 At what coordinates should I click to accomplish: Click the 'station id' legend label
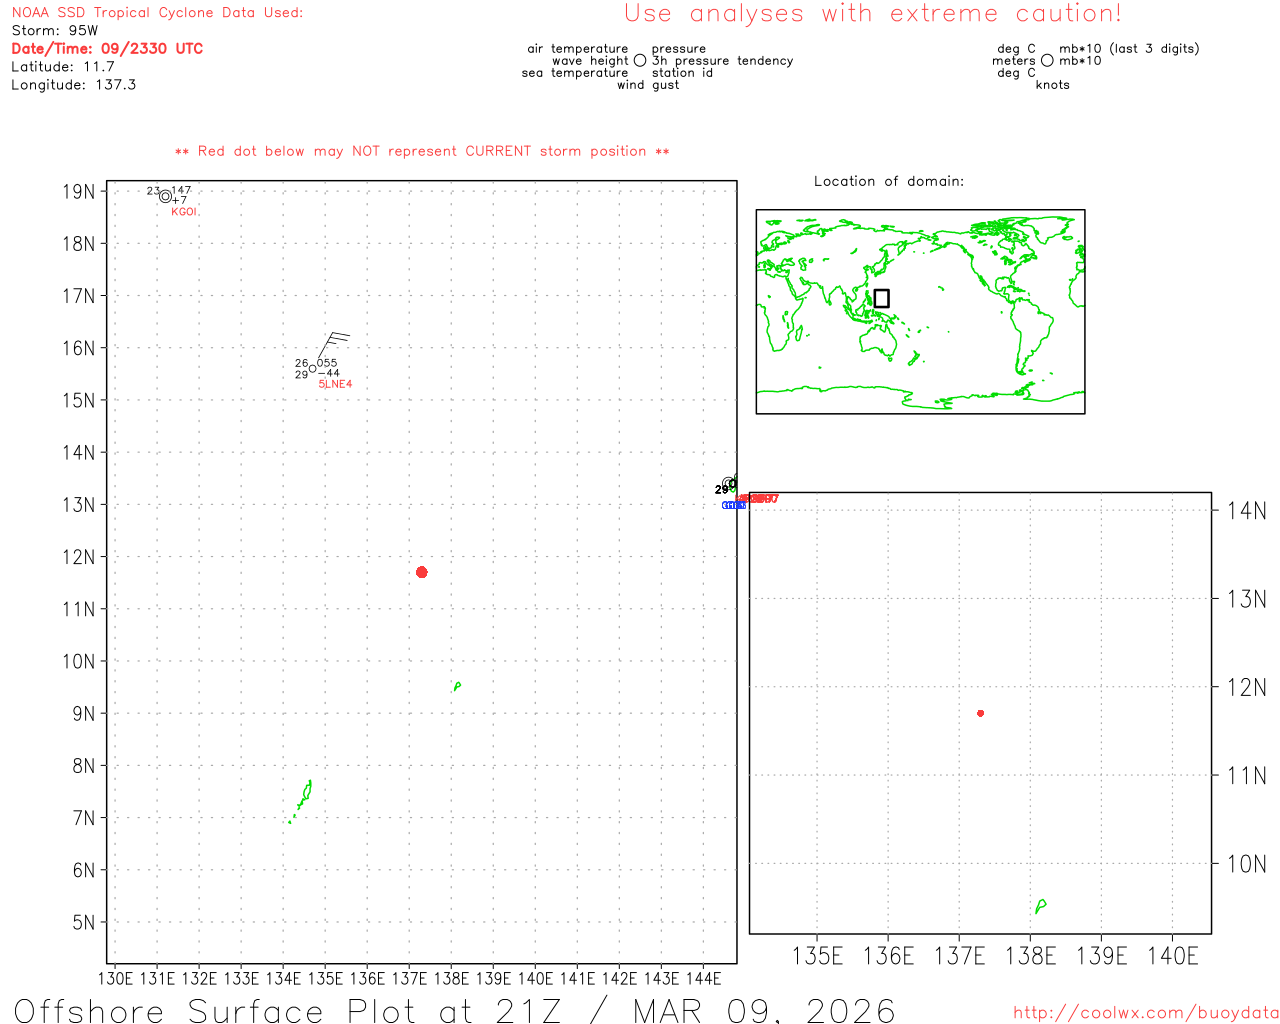[x=682, y=73]
